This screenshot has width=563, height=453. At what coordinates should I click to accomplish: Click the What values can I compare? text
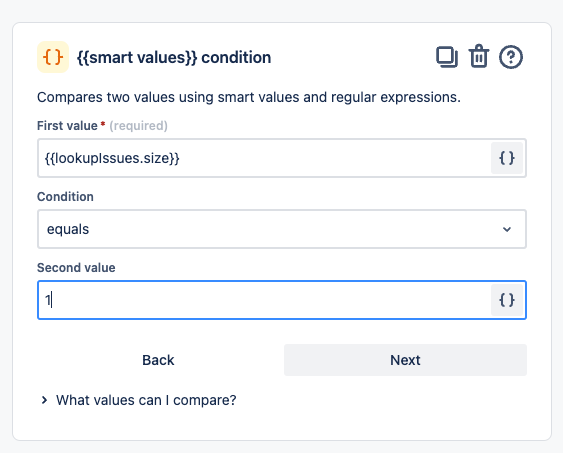(x=146, y=400)
